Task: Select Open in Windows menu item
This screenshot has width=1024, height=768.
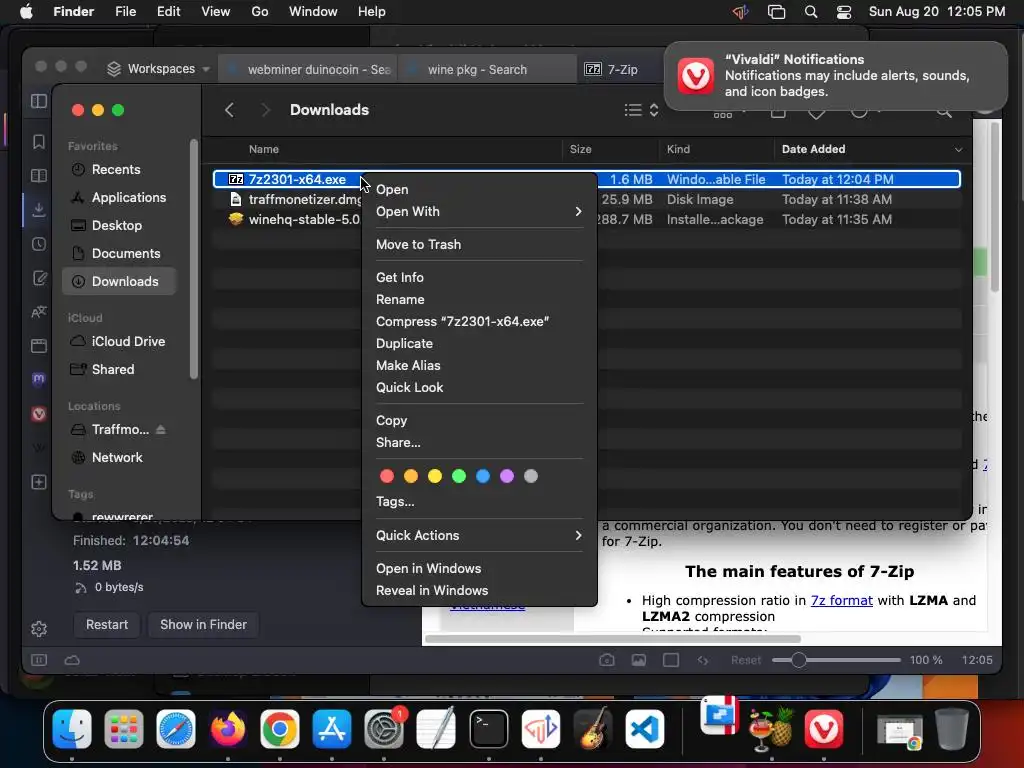Action: (479, 569)
